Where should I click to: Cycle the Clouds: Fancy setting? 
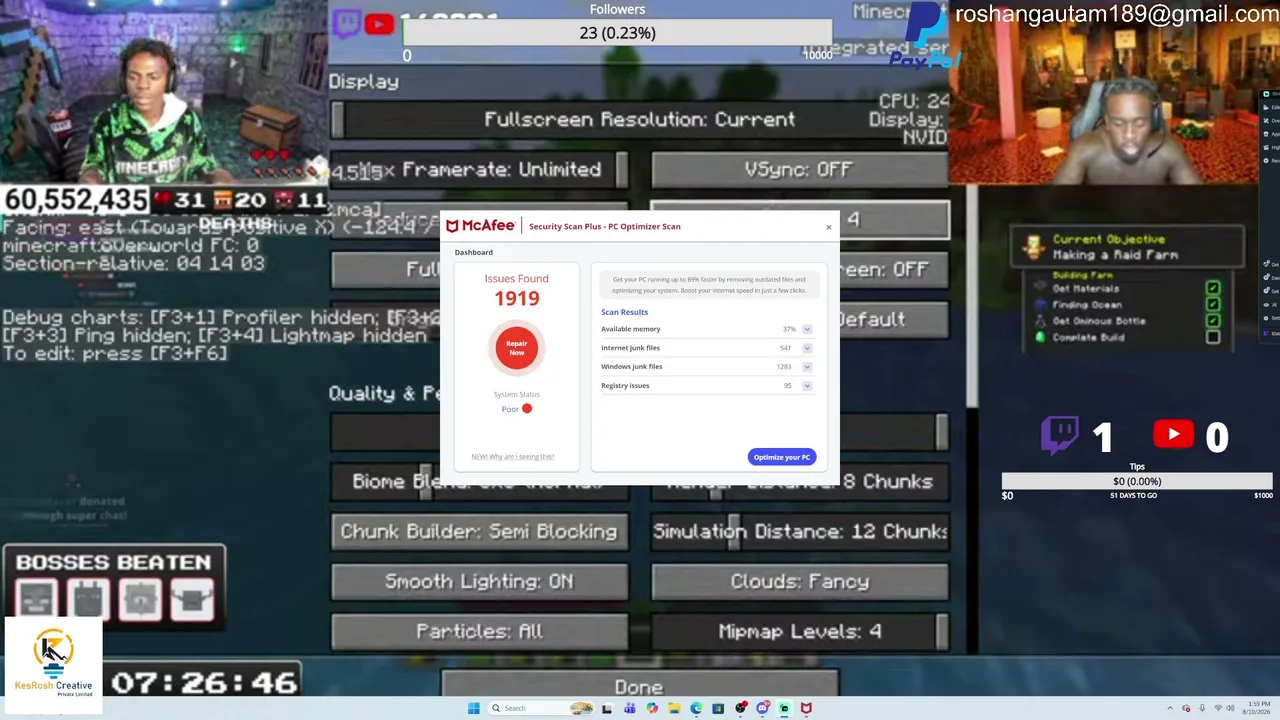click(x=799, y=582)
